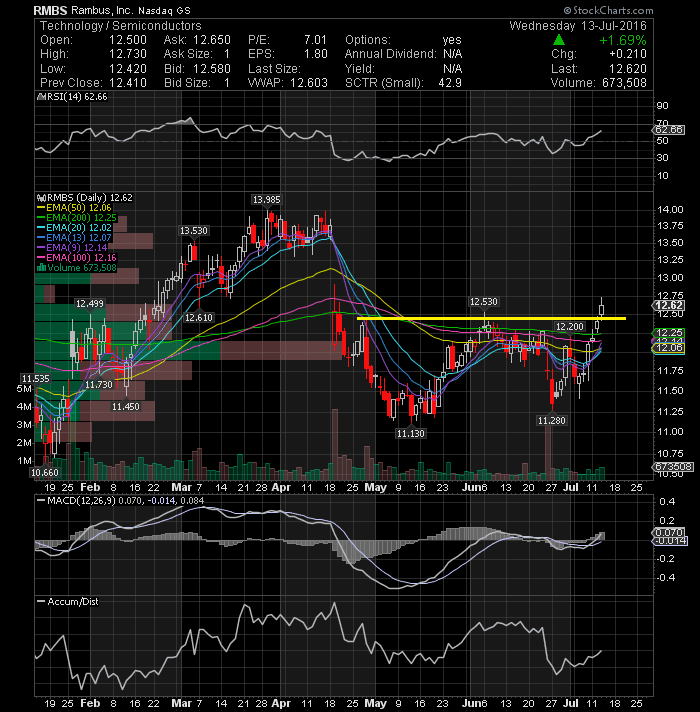Click the High value 12.730

(128, 54)
